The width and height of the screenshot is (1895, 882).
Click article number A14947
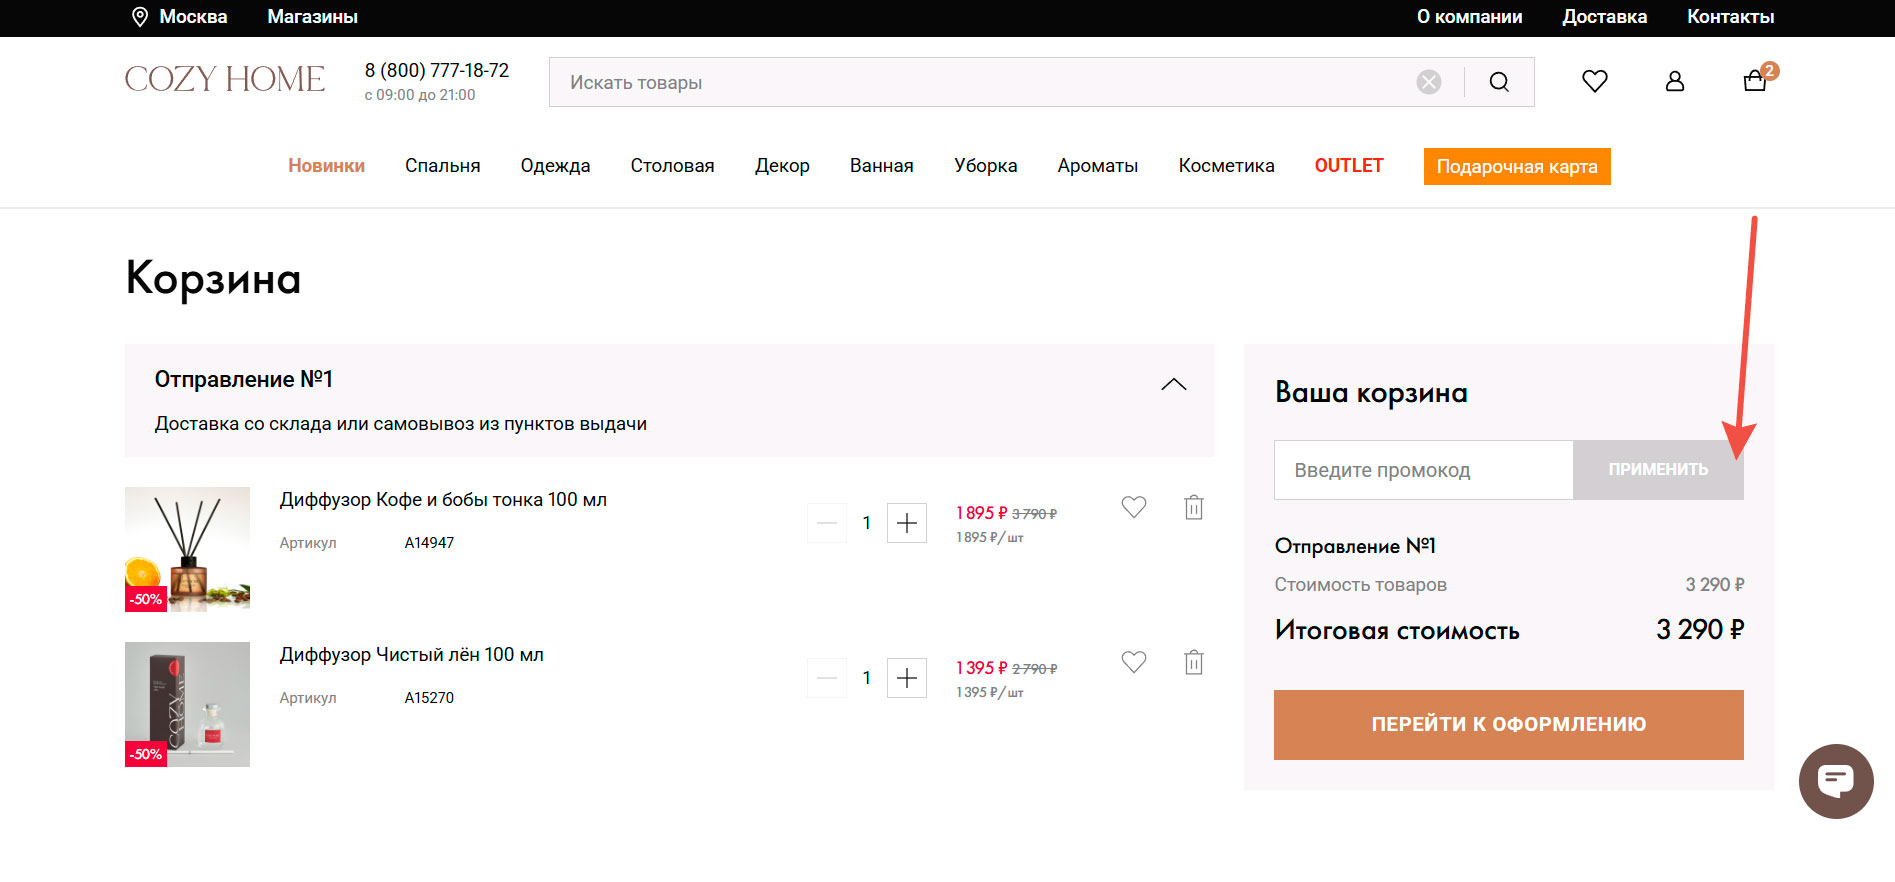pyautogui.click(x=429, y=543)
